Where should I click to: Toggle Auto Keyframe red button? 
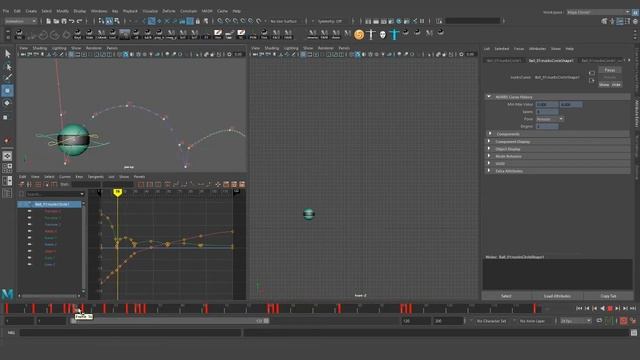tap(624, 321)
